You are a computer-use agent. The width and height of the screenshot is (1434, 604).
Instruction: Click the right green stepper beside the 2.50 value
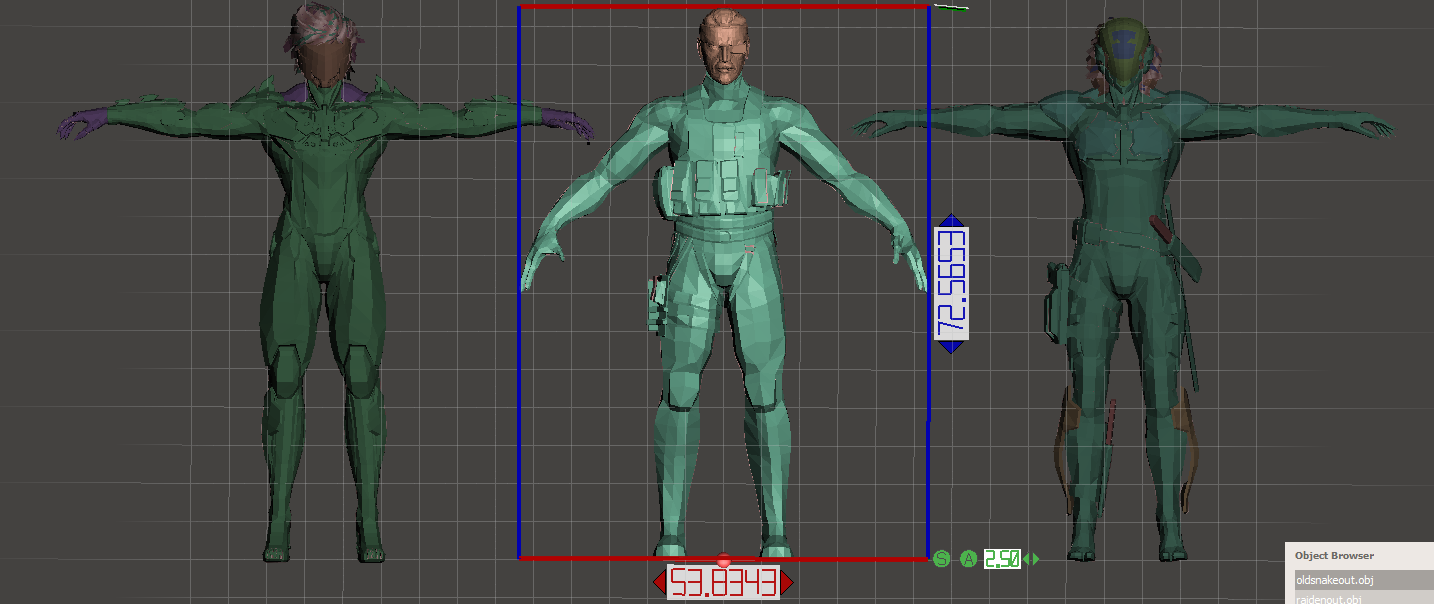point(1035,559)
